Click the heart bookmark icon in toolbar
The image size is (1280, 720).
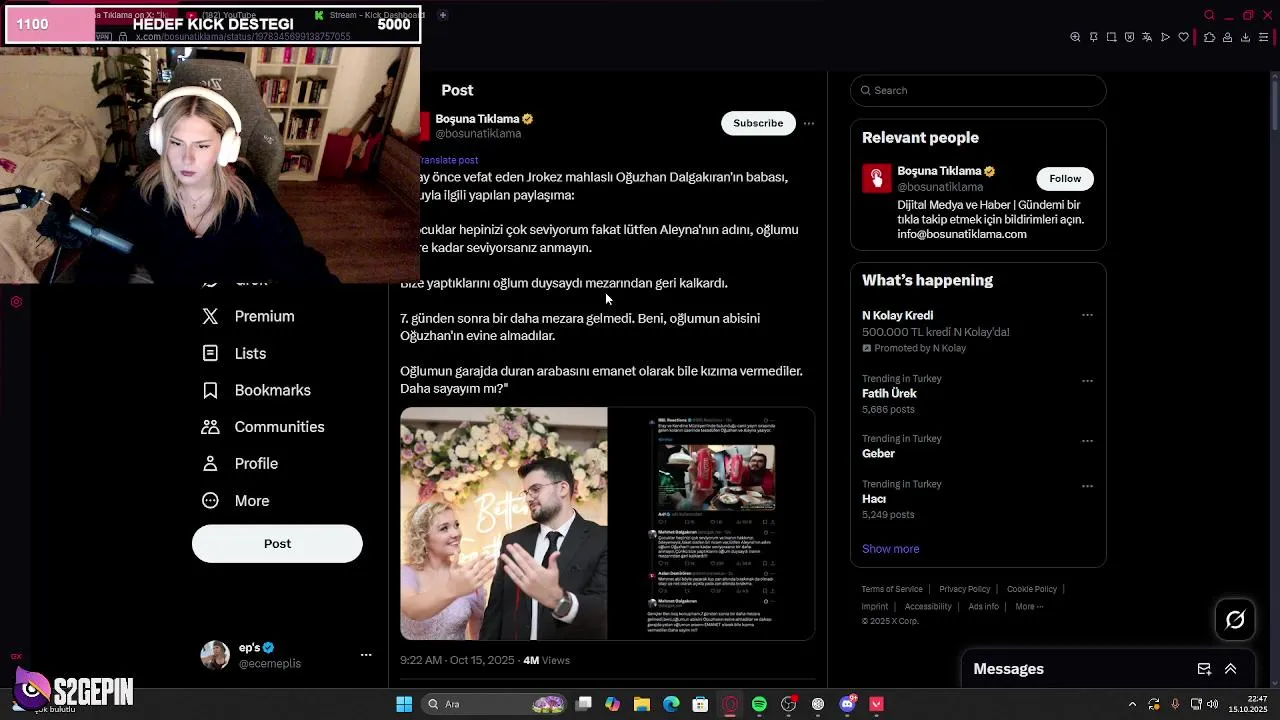(x=1183, y=37)
